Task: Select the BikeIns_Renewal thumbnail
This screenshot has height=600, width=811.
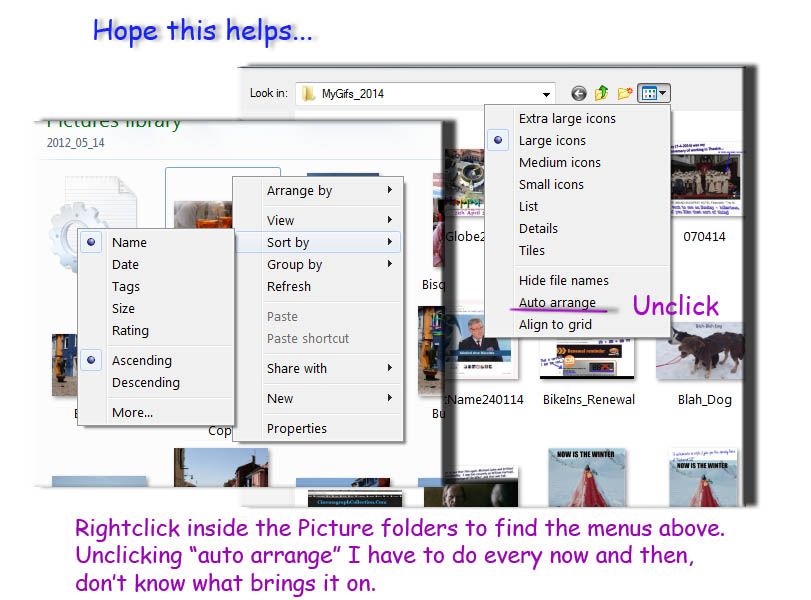Action: click(587, 359)
